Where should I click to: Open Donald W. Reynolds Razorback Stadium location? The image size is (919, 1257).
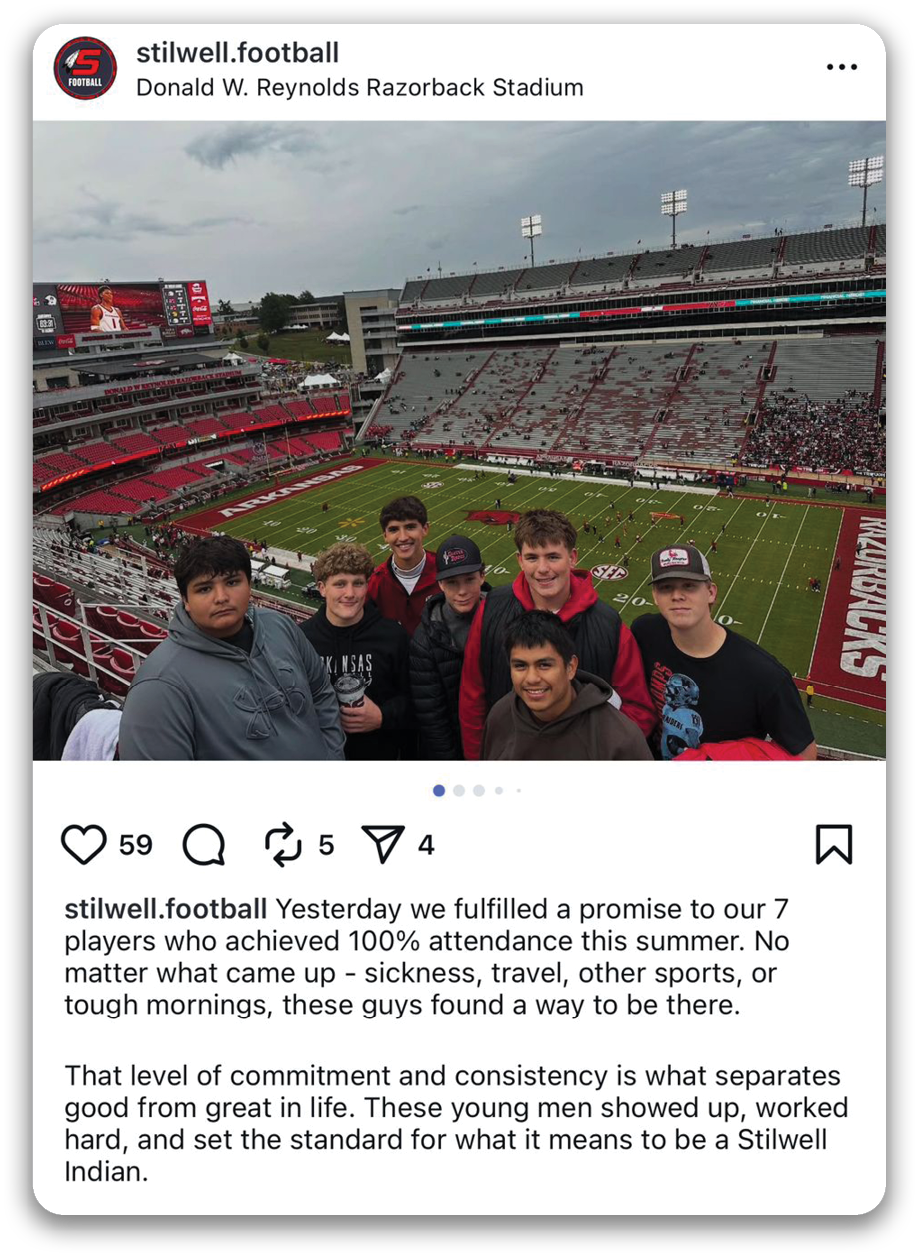click(360, 87)
